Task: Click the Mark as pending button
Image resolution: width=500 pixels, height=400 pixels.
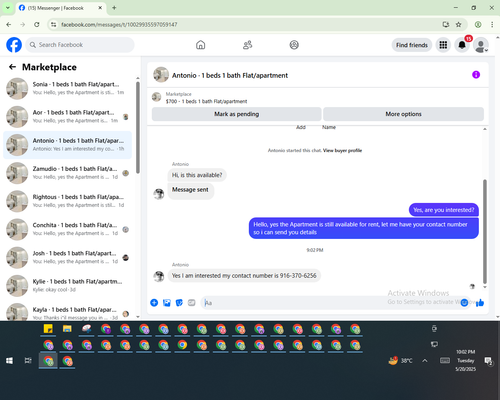Action: (237, 114)
